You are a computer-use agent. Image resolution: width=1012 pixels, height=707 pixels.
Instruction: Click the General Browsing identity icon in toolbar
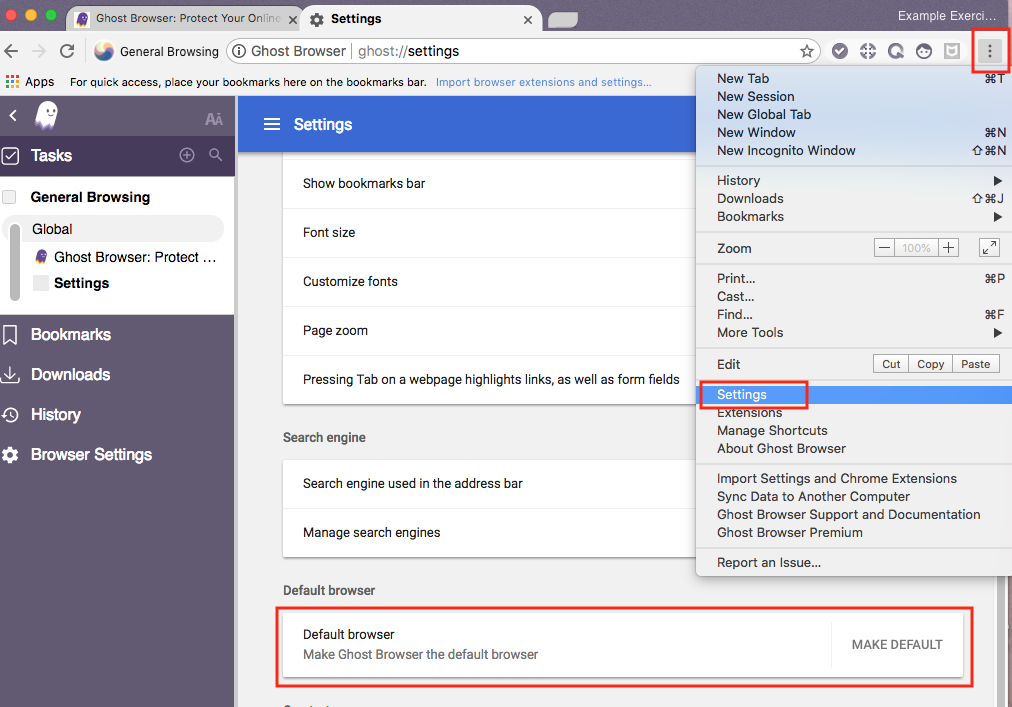tap(104, 51)
